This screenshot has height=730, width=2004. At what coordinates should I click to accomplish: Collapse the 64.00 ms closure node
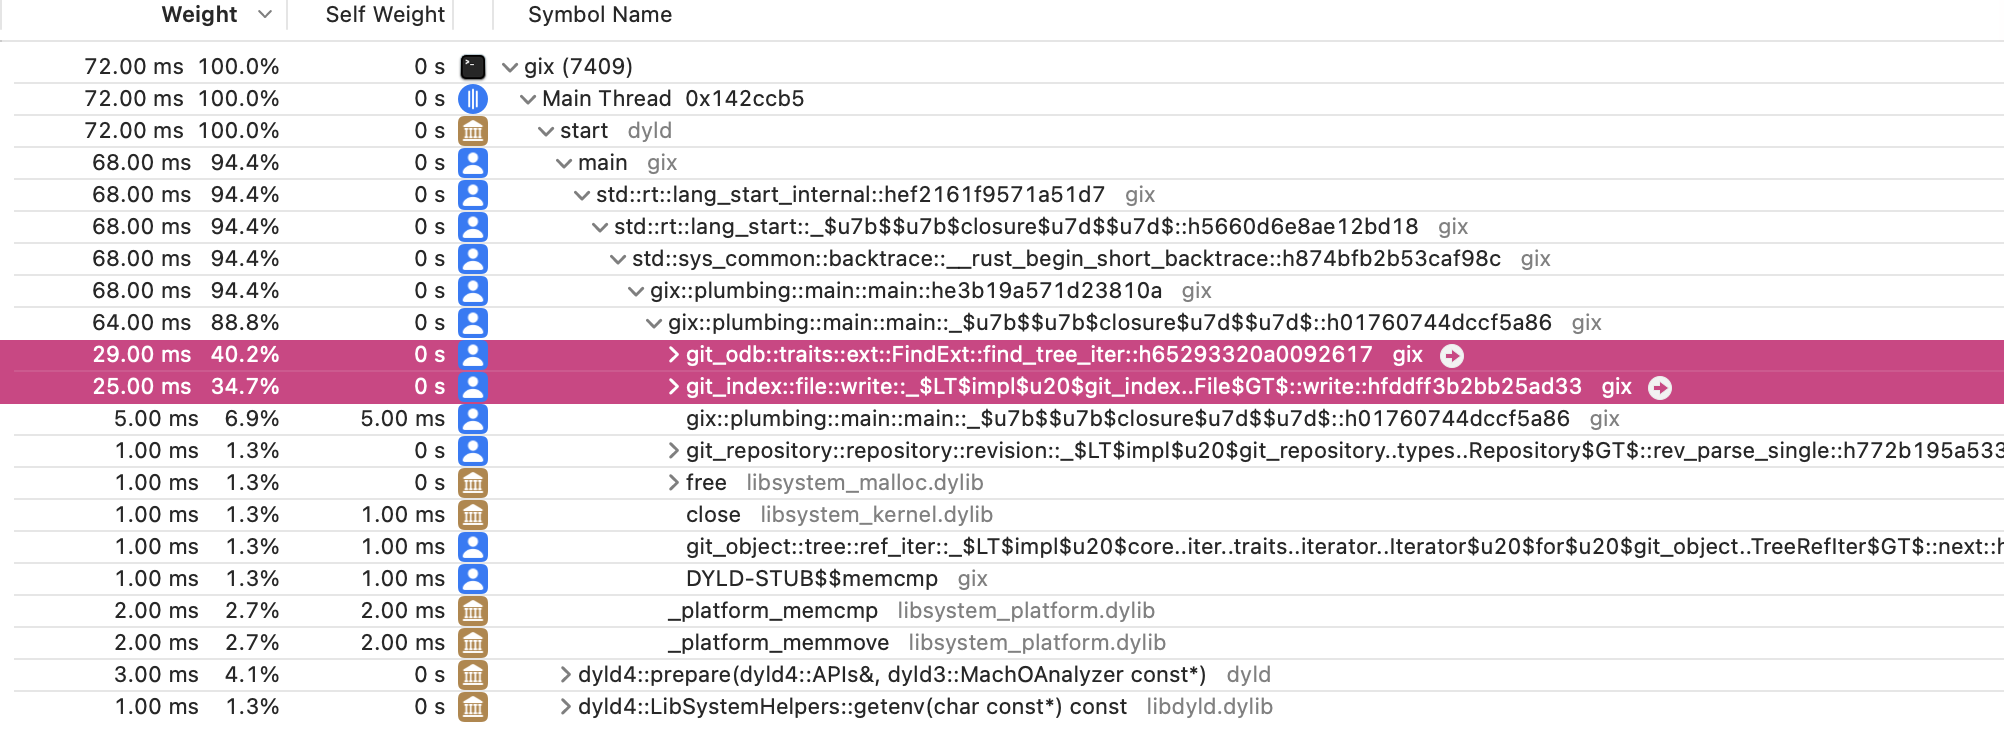654,323
